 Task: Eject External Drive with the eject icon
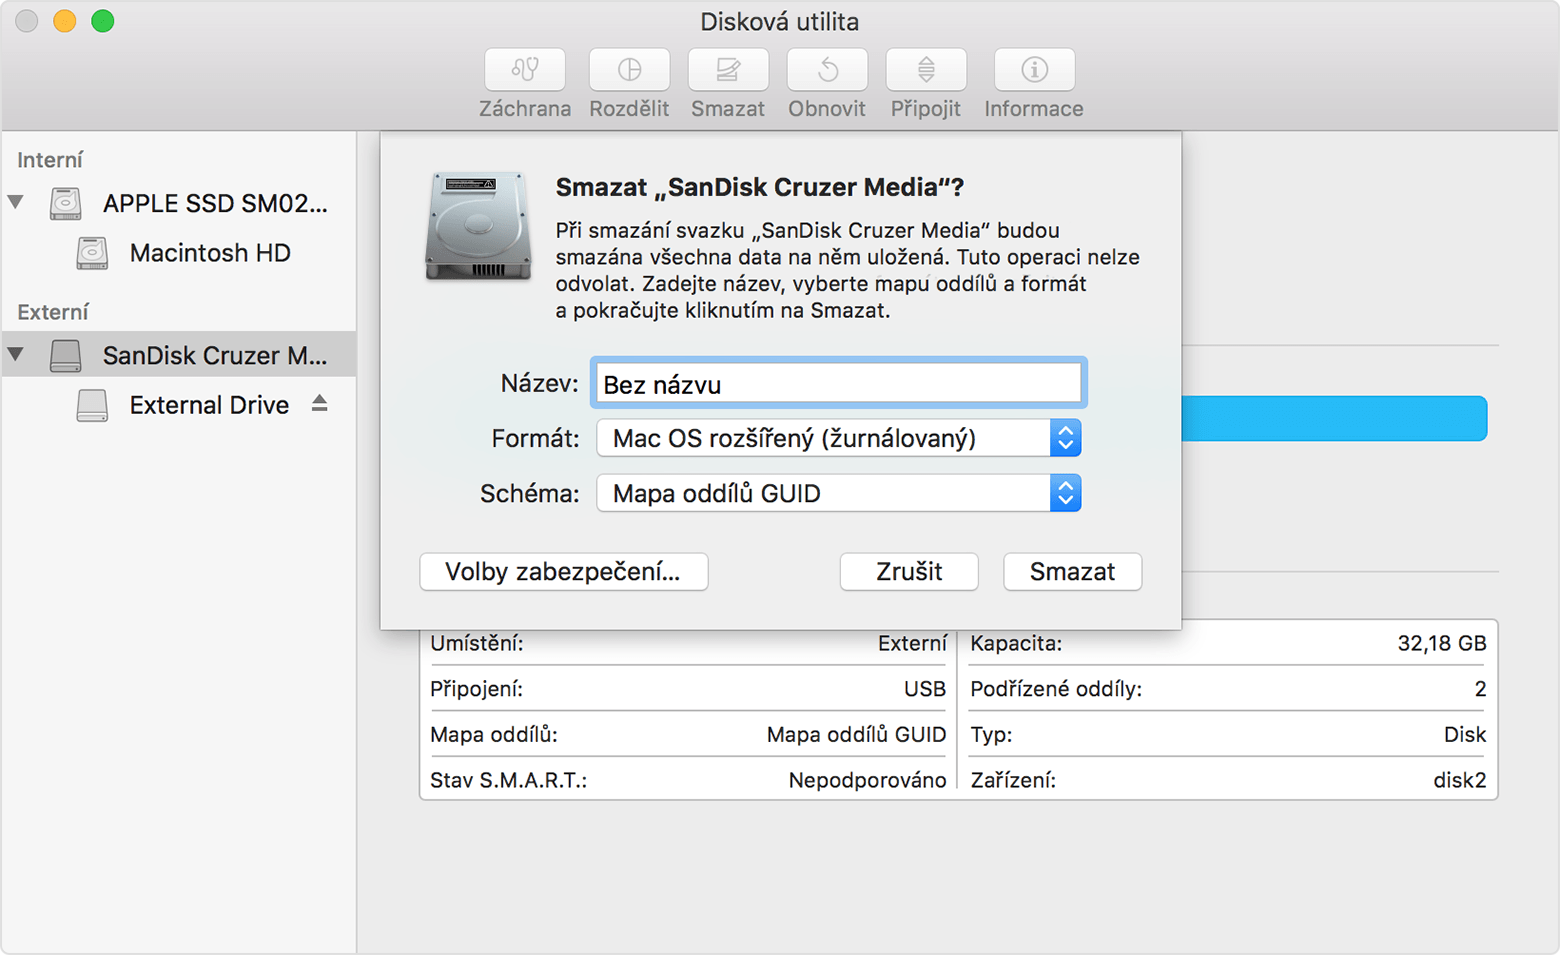[319, 403]
